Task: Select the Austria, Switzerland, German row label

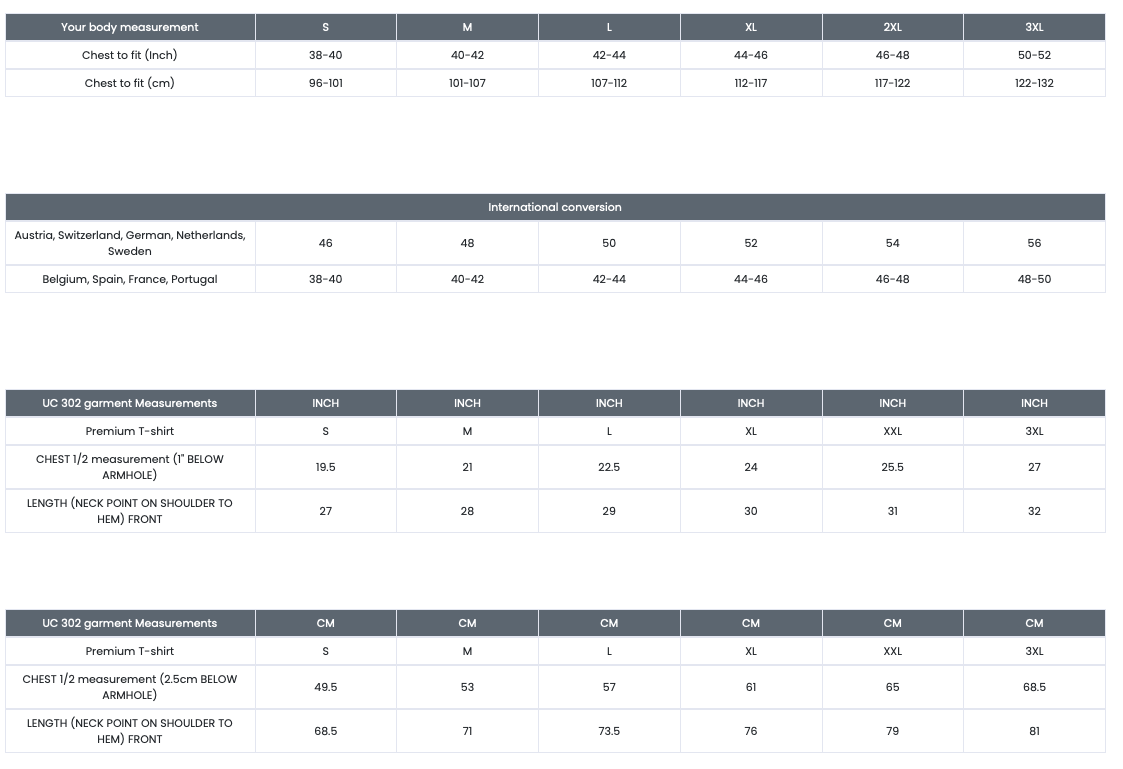Action: click(x=130, y=243)
